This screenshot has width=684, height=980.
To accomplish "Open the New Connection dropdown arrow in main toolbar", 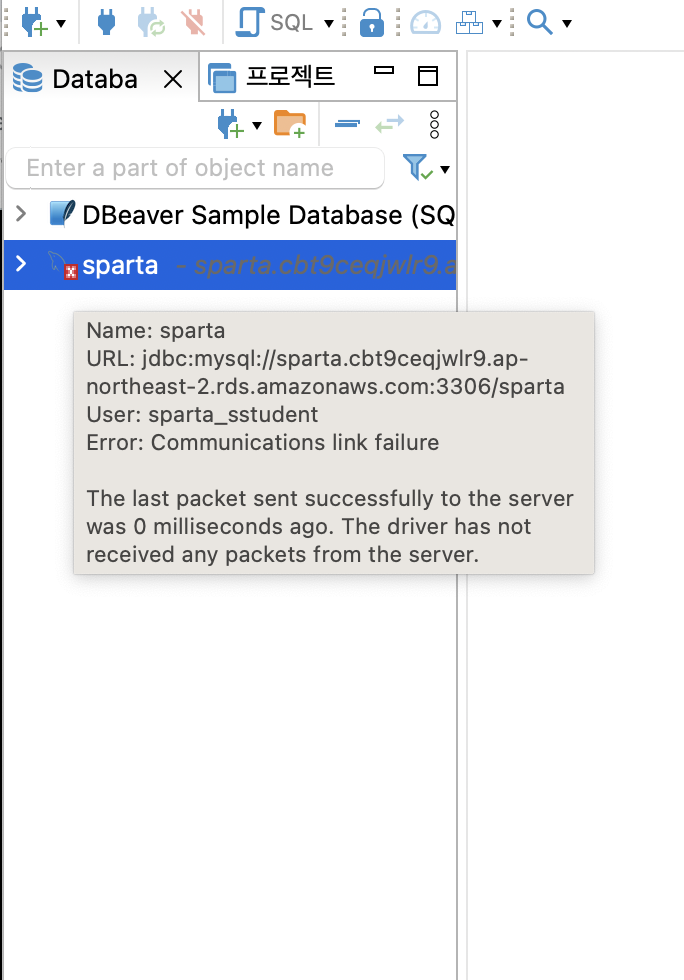I will [x=61, y=24].
